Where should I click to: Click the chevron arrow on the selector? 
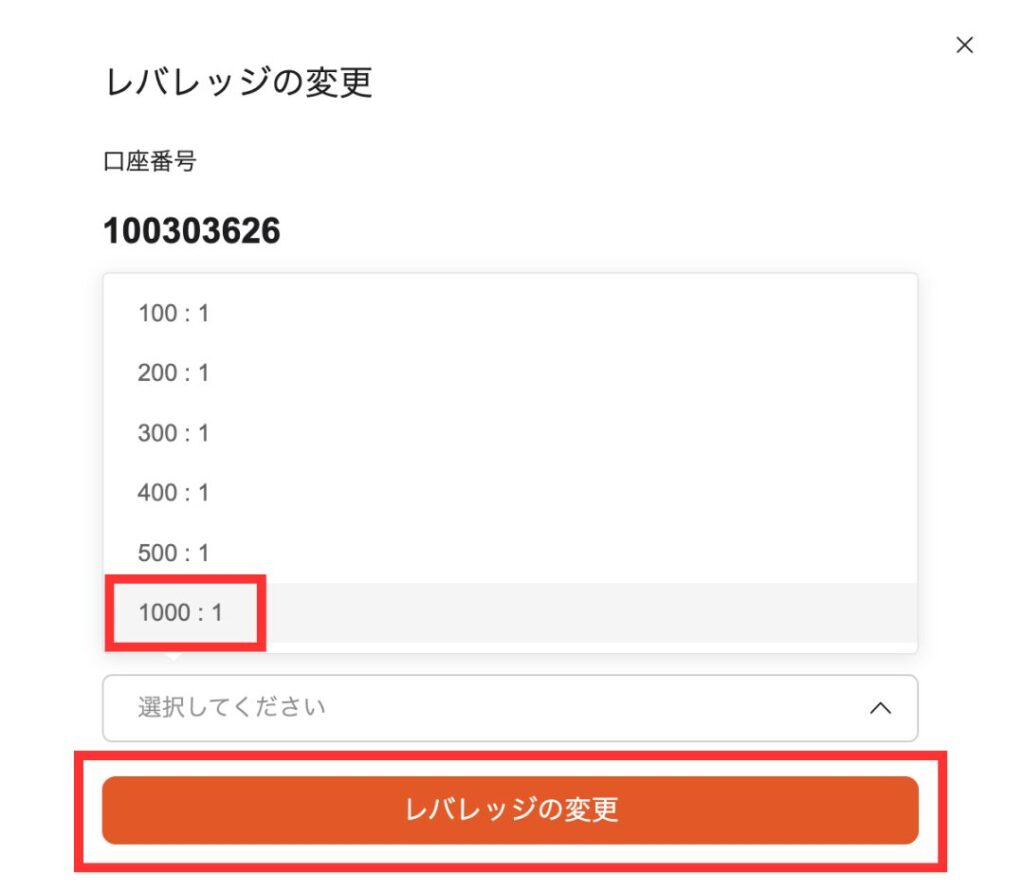[x=882, y=707]
